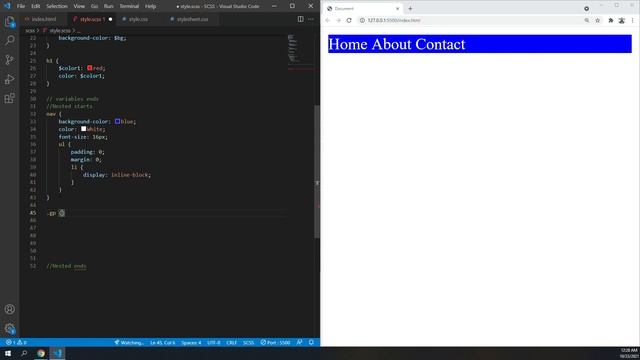Open the Explorer view in activity bar
640x360 pixels.
9,22
